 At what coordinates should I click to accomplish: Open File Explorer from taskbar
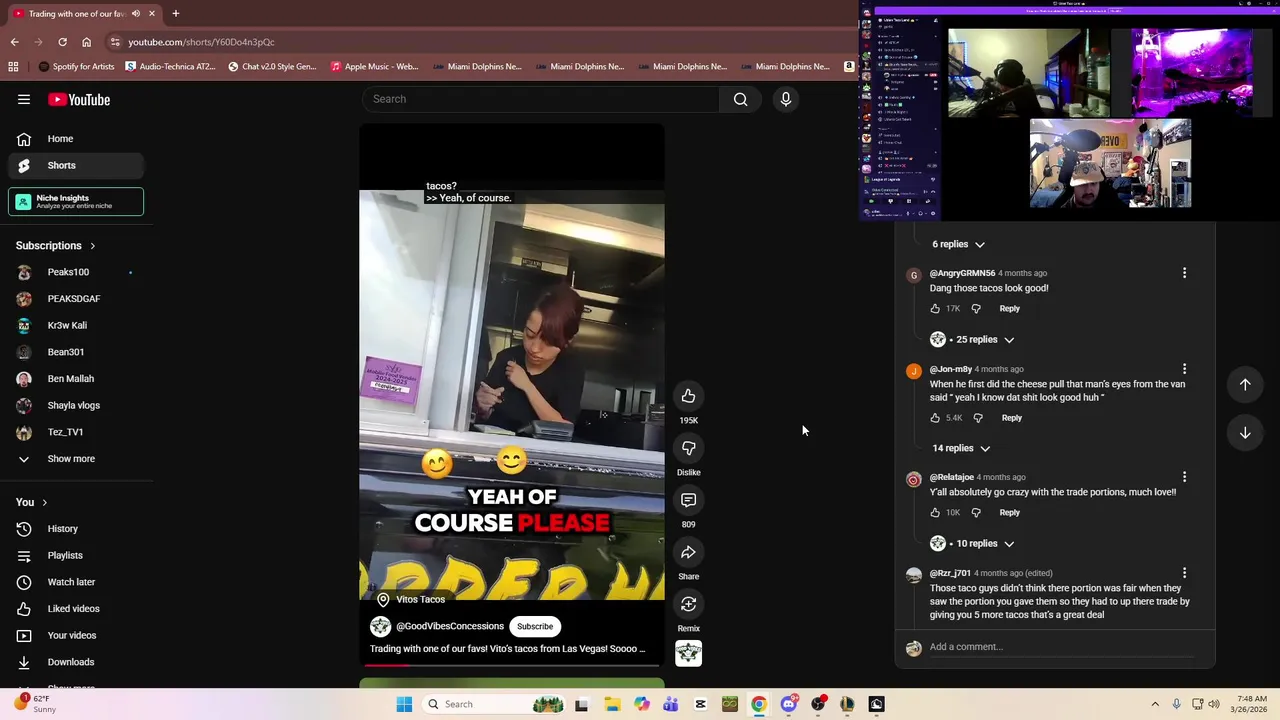(612, 704)
